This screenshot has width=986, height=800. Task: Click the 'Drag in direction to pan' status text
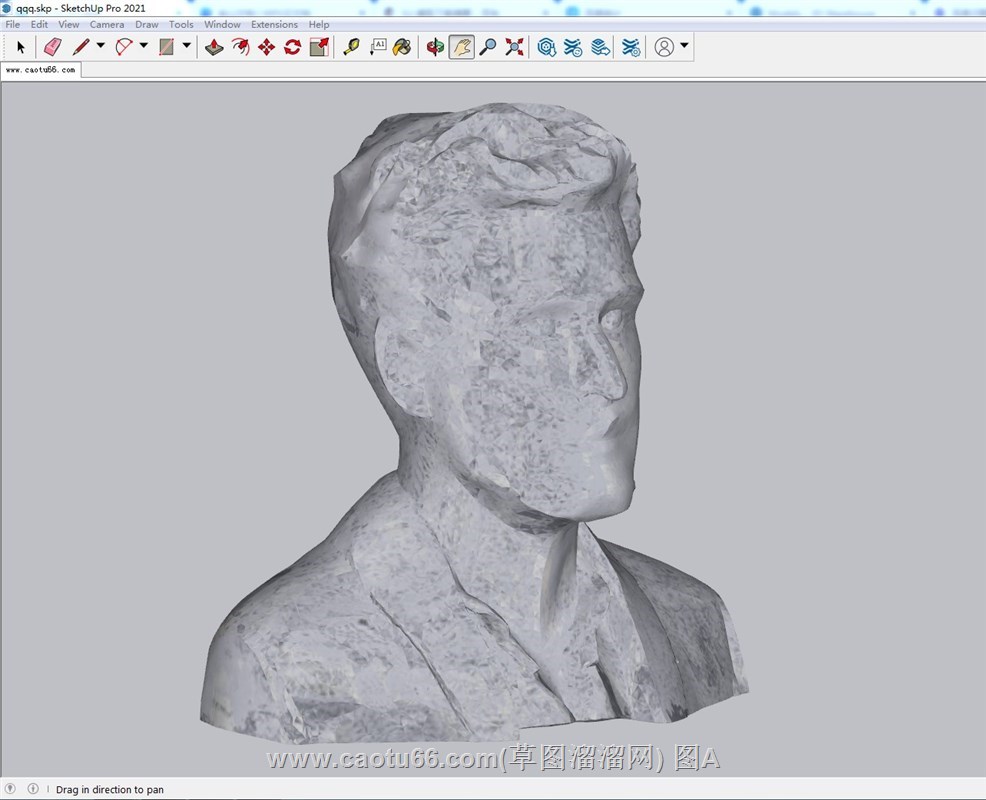click(x=109, y=789)
